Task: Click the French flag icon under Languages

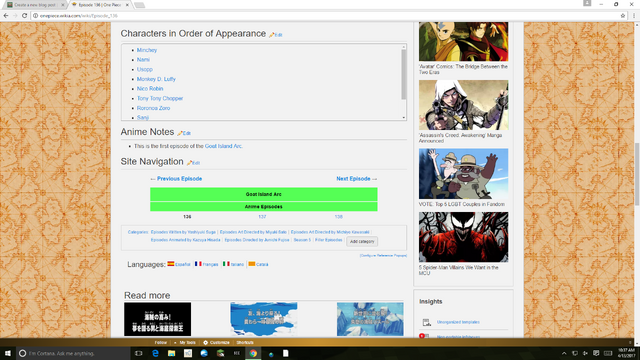Action: coord(198,264)
